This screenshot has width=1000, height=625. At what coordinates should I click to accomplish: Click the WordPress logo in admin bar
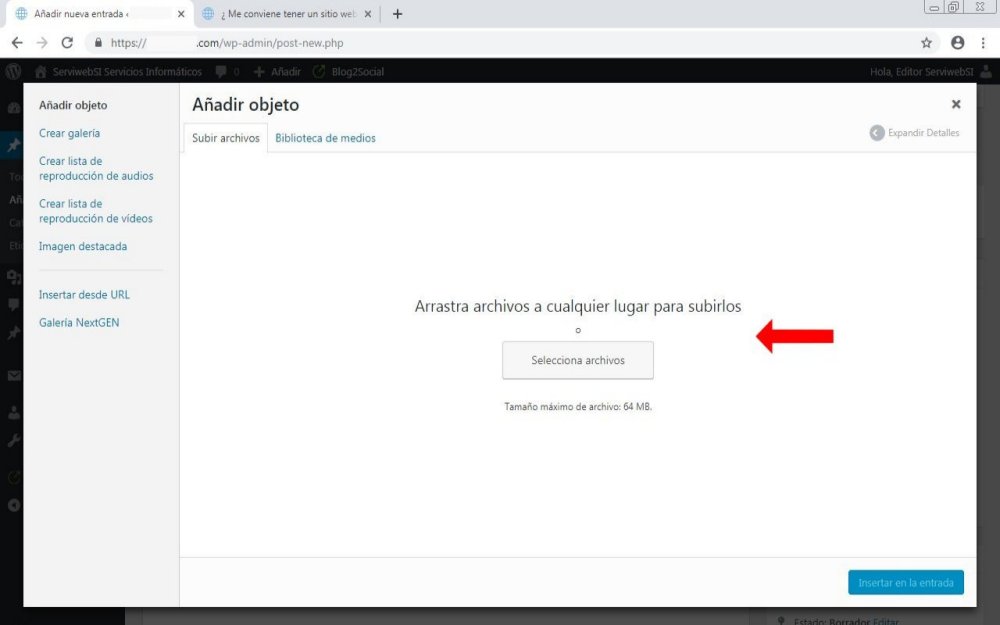point(14,72)
